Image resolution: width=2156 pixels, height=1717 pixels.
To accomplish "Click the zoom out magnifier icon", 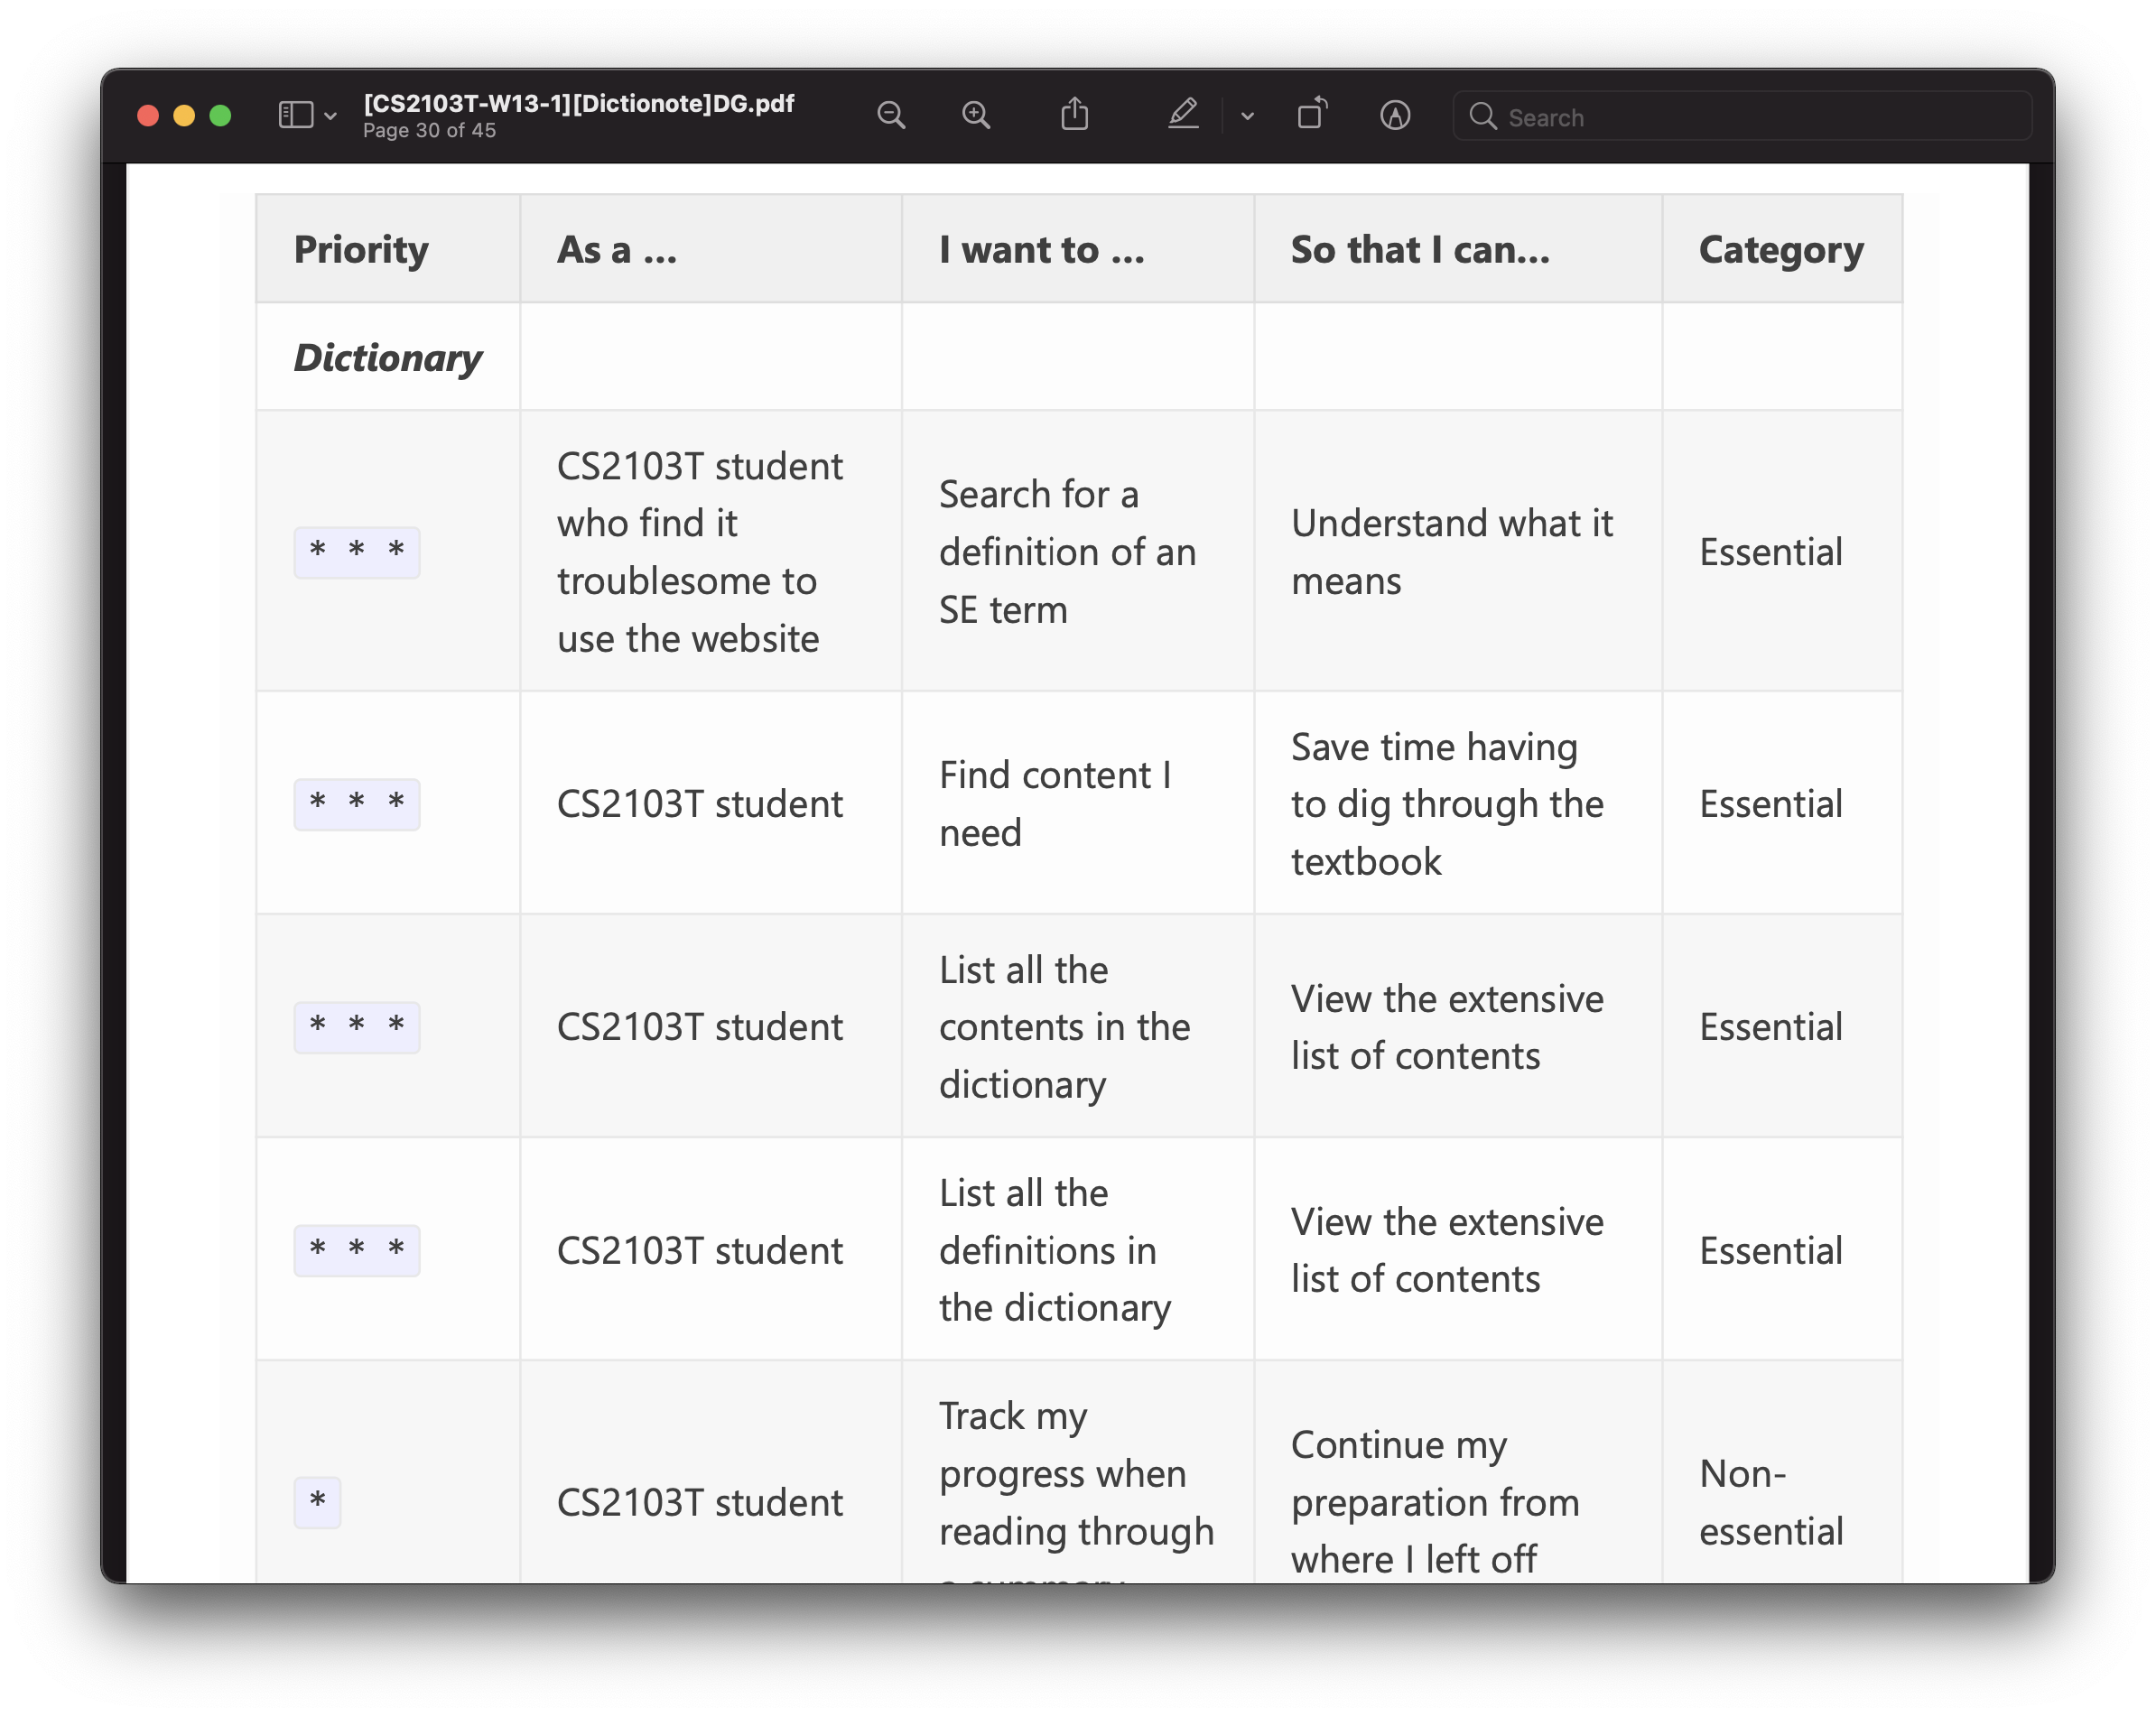I will click(x=890, y=116).
